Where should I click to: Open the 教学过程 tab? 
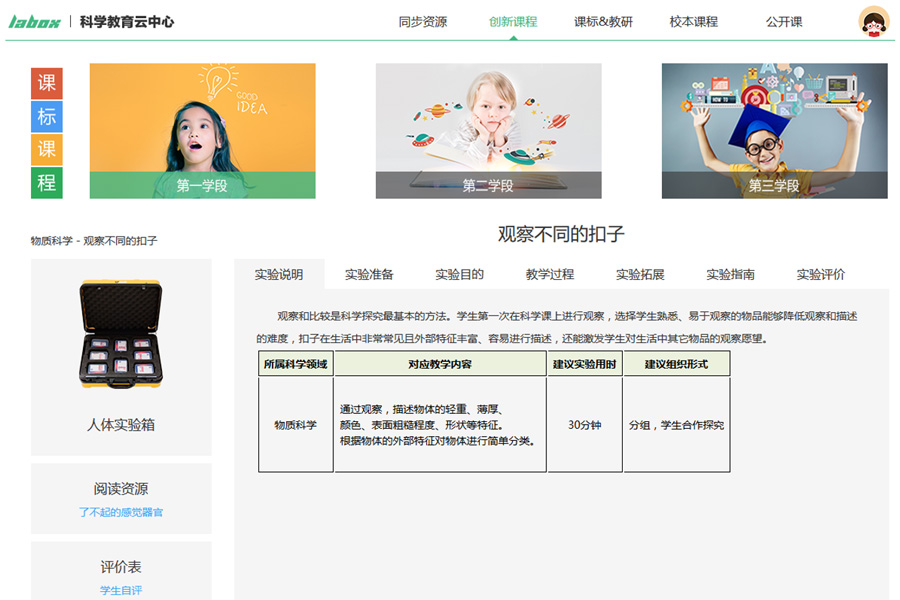coord(550,274)
